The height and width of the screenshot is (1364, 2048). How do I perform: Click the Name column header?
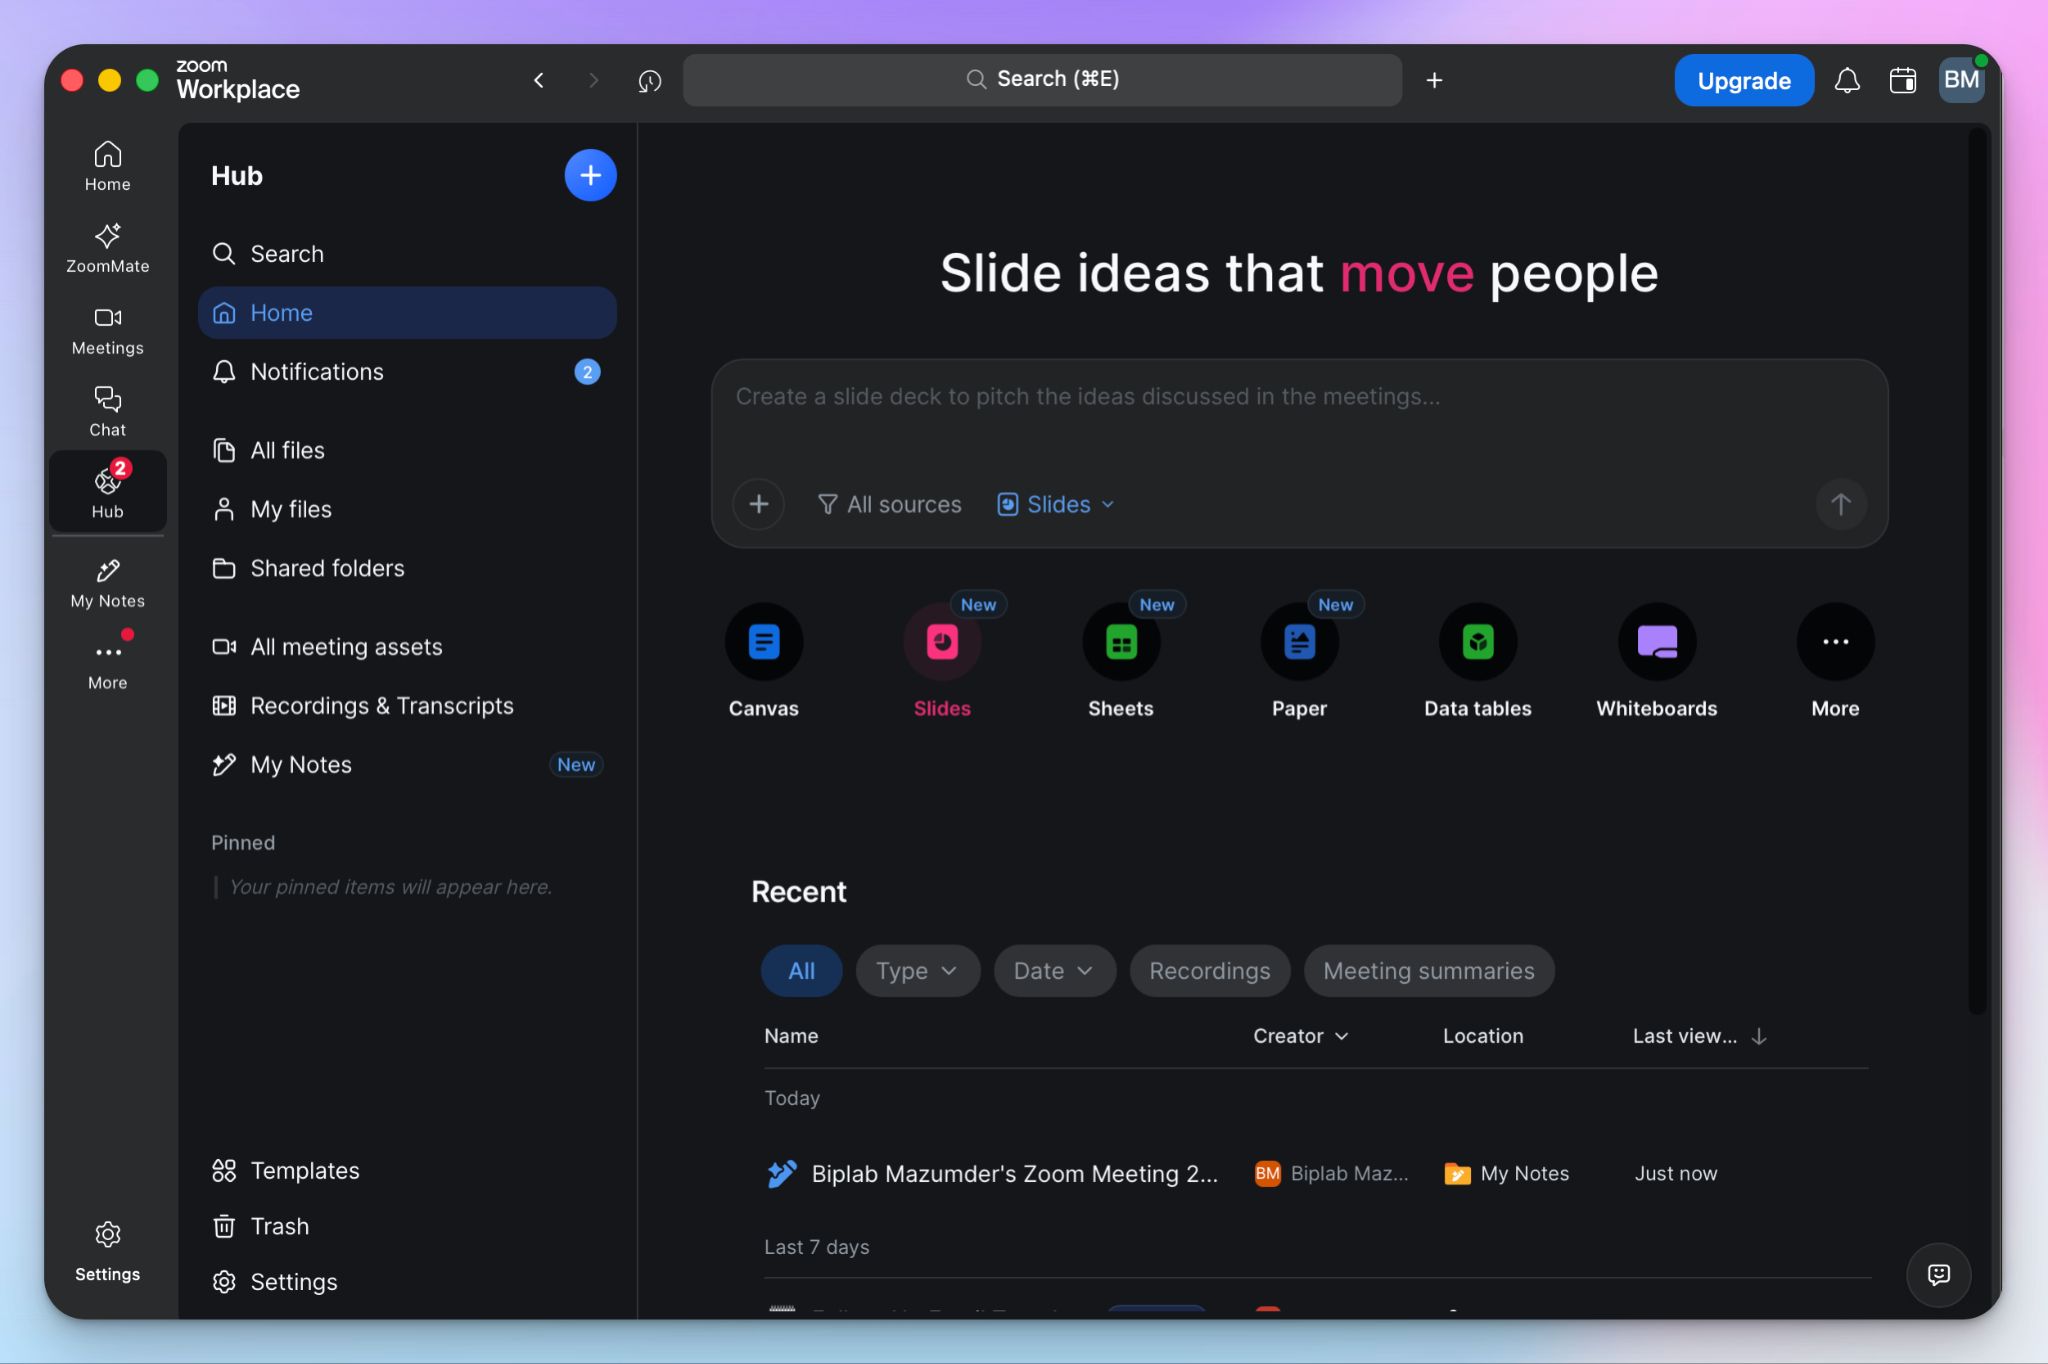[x=791, y=1036]
